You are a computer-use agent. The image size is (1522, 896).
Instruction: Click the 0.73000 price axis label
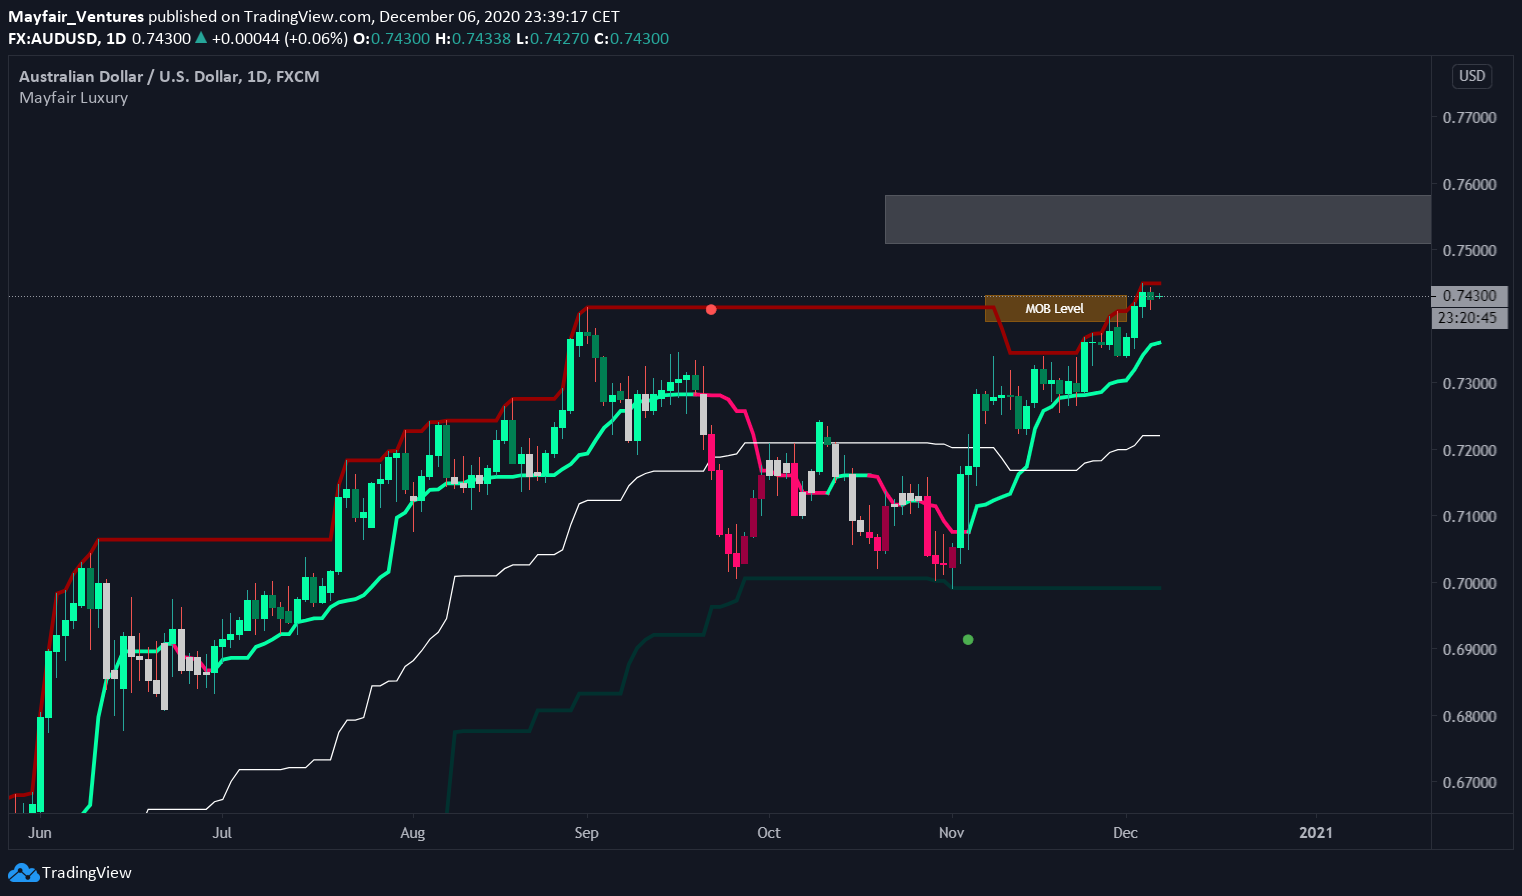point(1469,383)
